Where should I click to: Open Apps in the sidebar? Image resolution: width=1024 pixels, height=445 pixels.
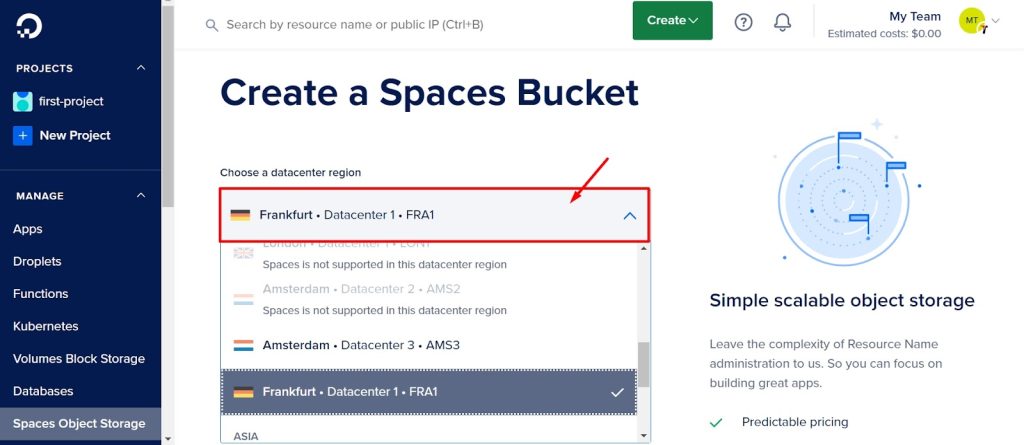[x=27, y=229]
